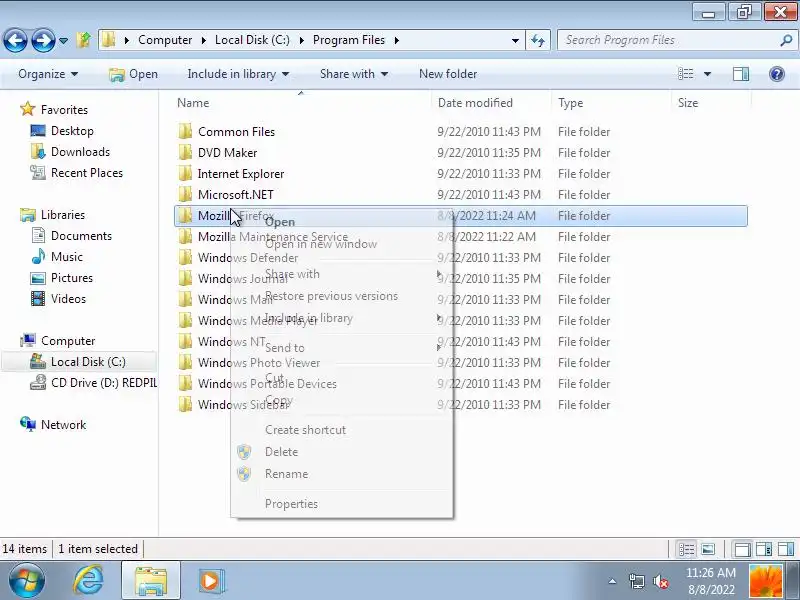
Task: Click Local Disk (C:) in address breadcrumb
Action: (x=252, y=40)
